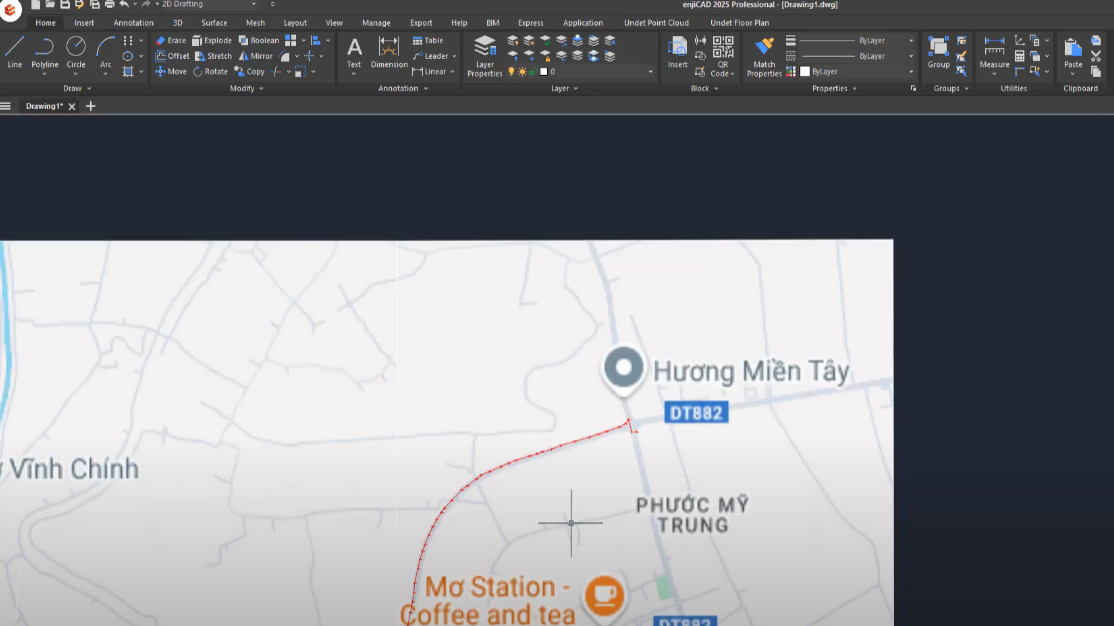Select the Text annotation tool
The image size is (1114, 626).
coord(354,53)
